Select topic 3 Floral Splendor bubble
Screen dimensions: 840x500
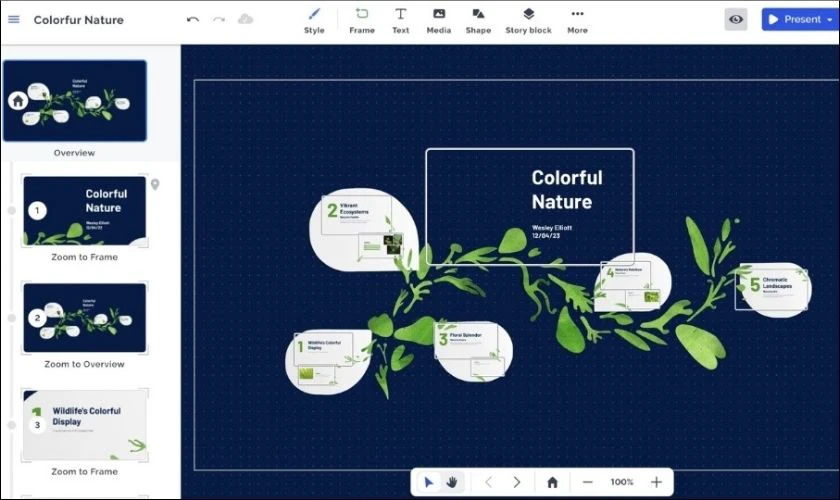(x=473, y=351)
